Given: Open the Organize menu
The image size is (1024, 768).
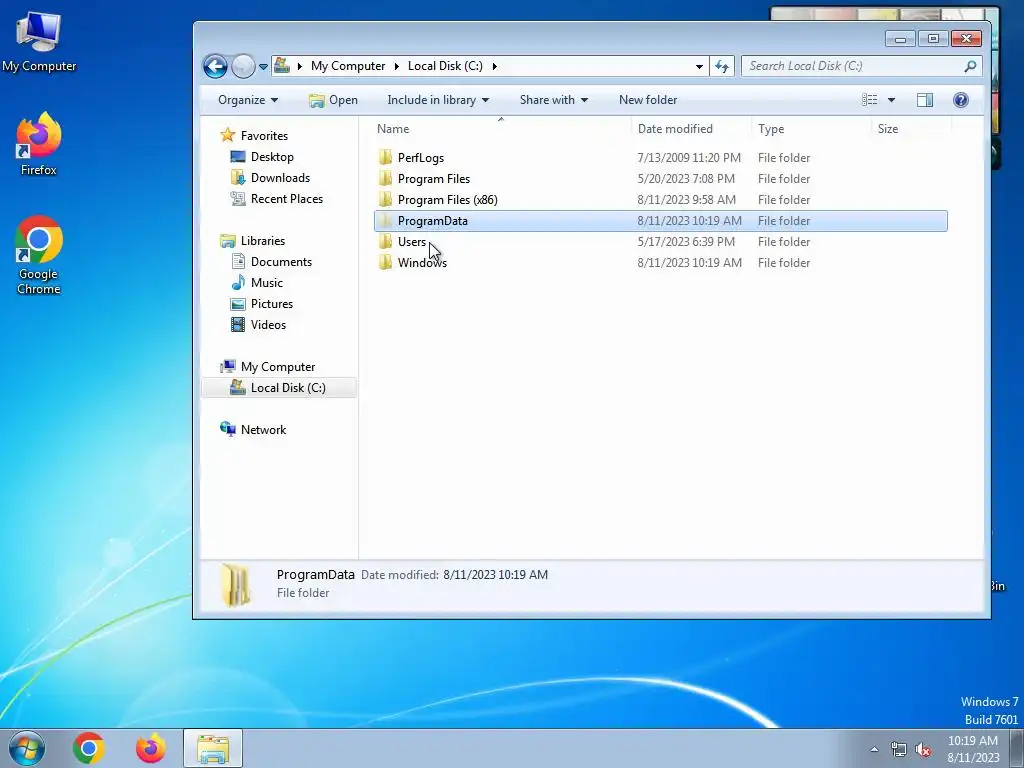Looking at the screenshot, I should point(248,100).
